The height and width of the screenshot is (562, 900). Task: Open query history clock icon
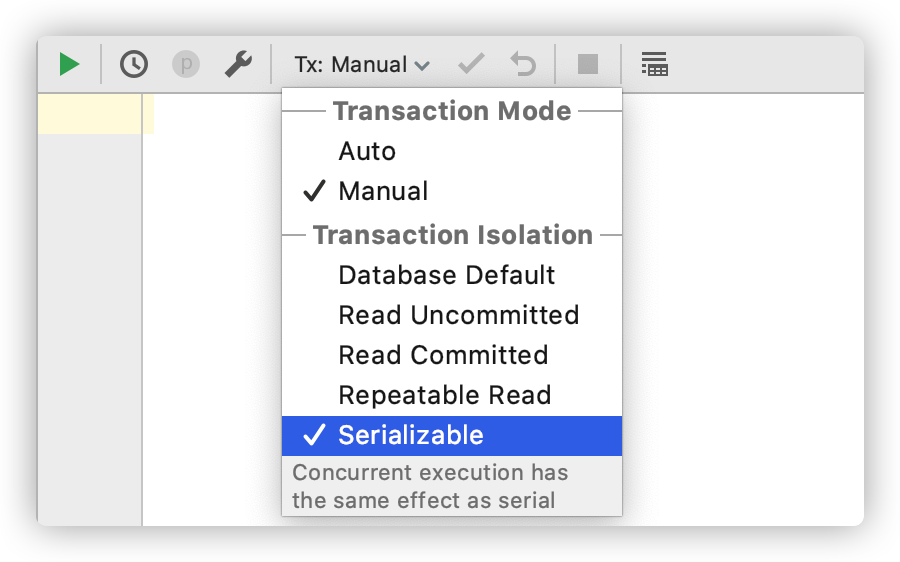pyautogui.click(x=134, y=64)
